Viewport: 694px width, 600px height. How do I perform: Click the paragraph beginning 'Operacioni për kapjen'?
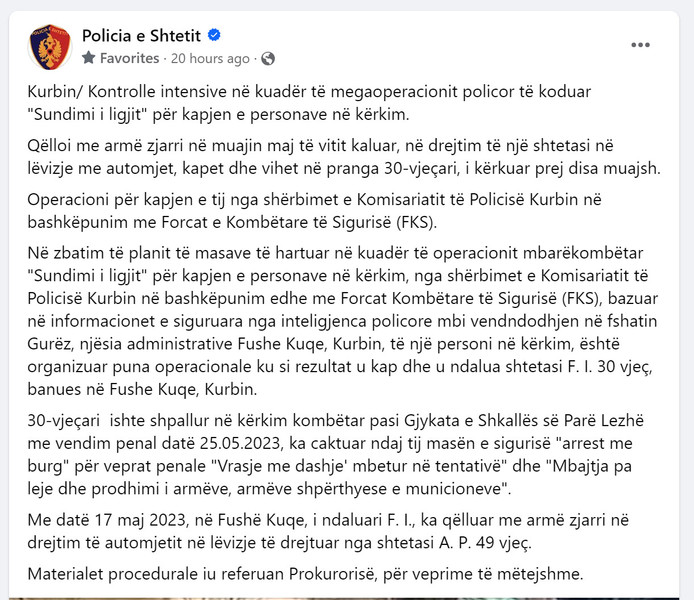(314, 211)
